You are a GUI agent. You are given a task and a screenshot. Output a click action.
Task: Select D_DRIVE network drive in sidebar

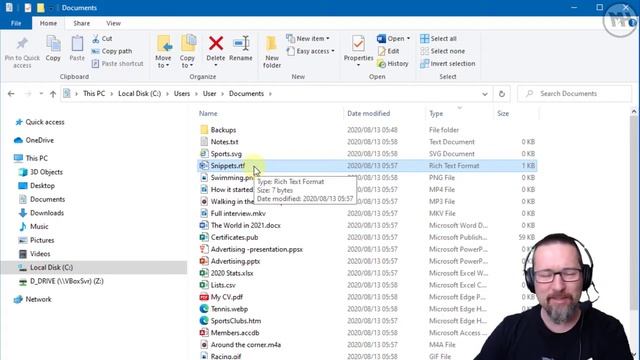tap(62, 281)
